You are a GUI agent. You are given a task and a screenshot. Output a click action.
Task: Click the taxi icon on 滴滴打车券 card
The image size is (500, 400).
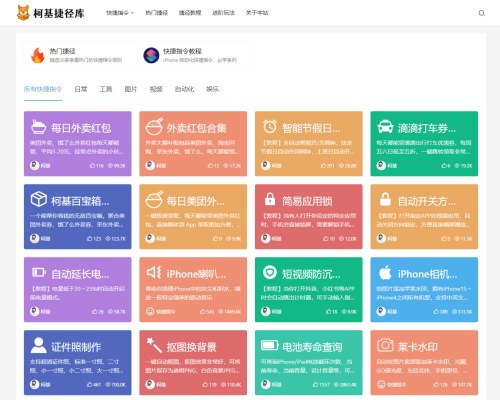click(385, 127)
